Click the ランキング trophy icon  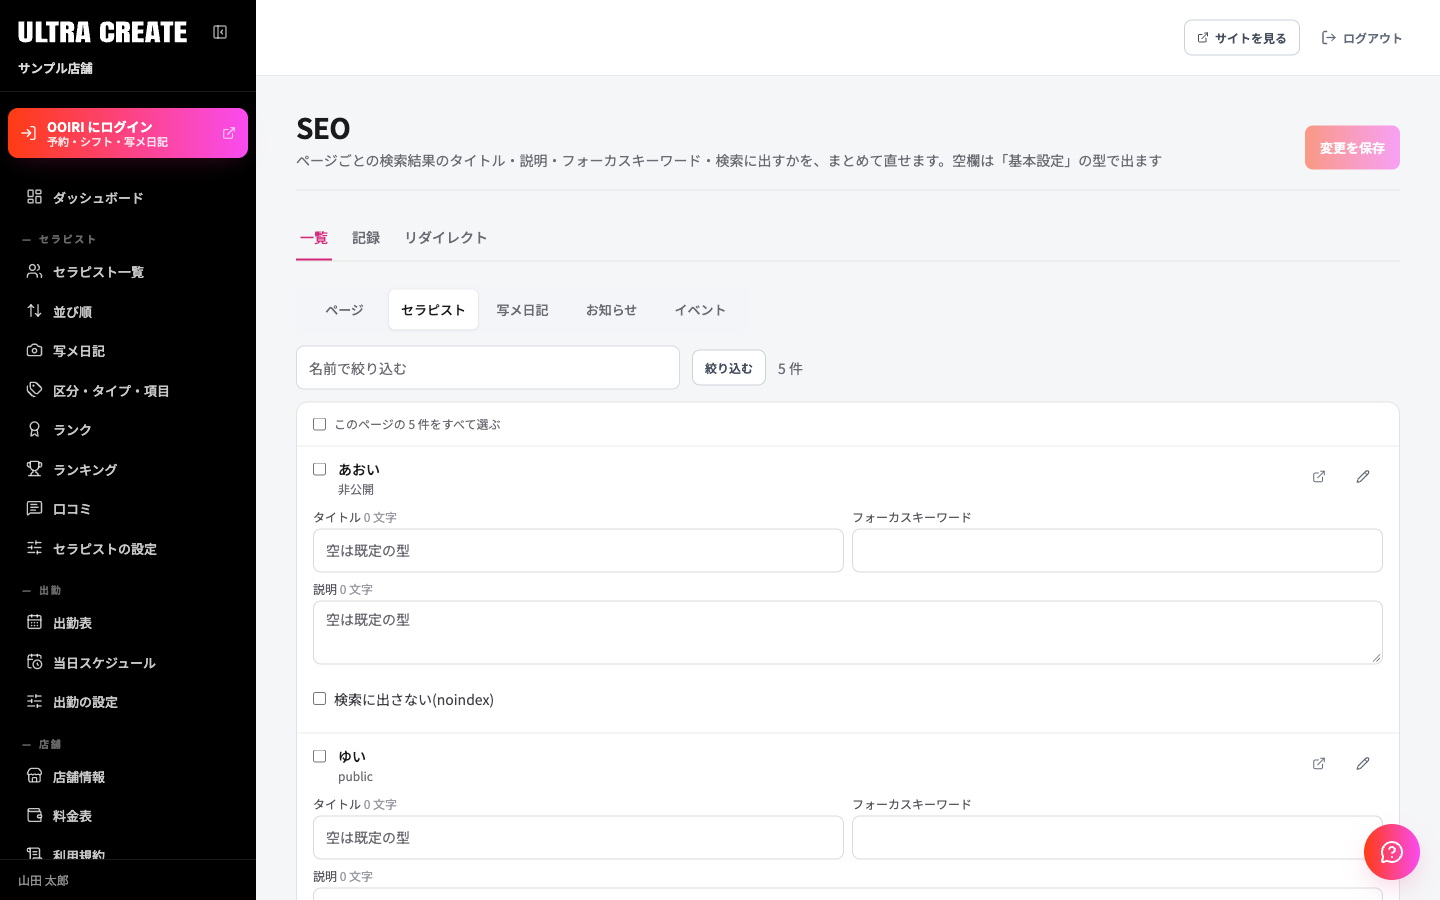pos(34,469)
